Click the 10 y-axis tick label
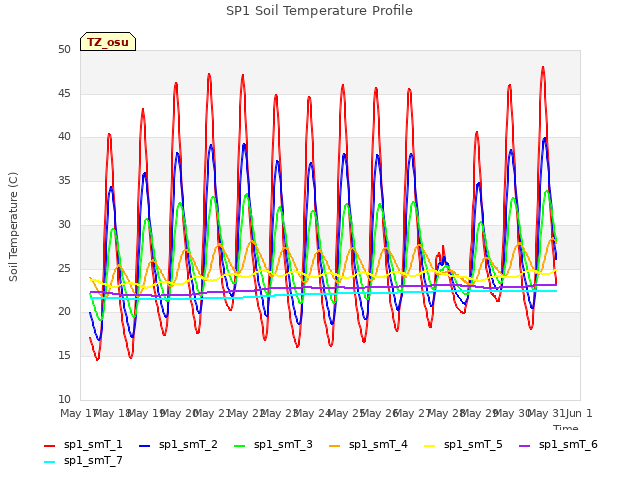Image resolution: width=640 pixels, height=480 pixels. coord(64,399)
